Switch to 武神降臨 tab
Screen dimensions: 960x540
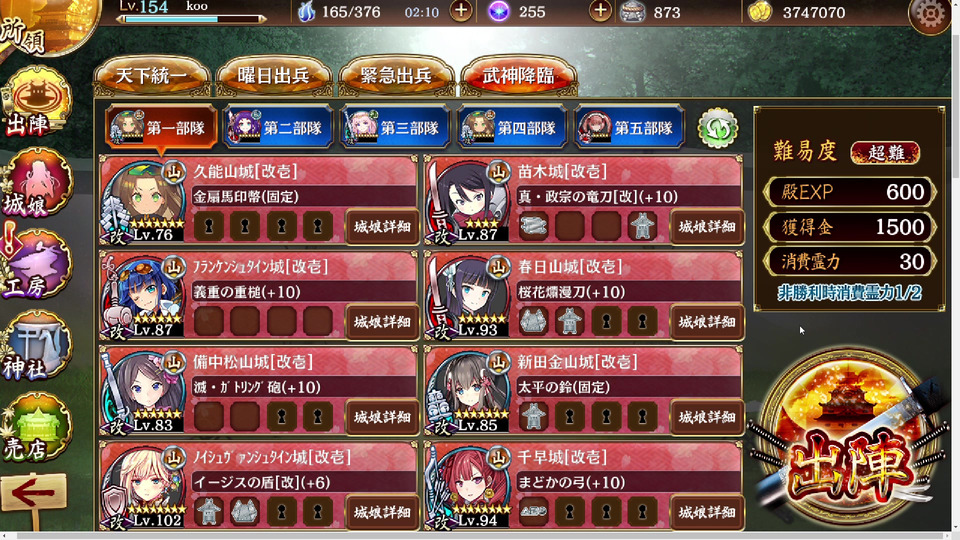click(x=519, y=76)
